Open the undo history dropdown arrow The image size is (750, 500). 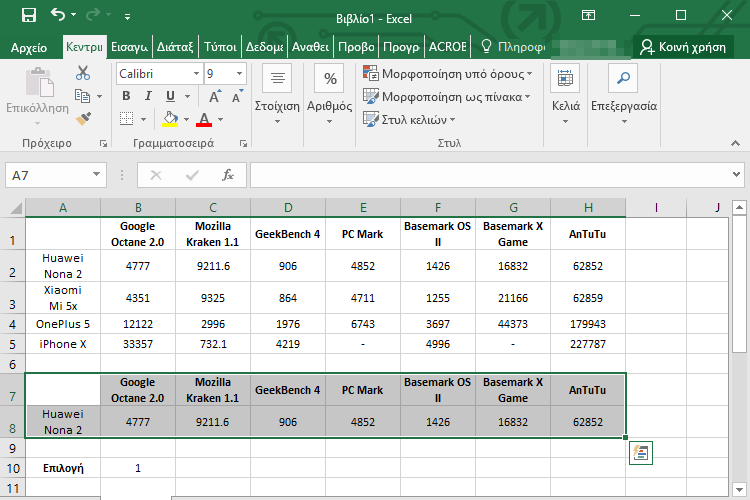pos(73,15)
